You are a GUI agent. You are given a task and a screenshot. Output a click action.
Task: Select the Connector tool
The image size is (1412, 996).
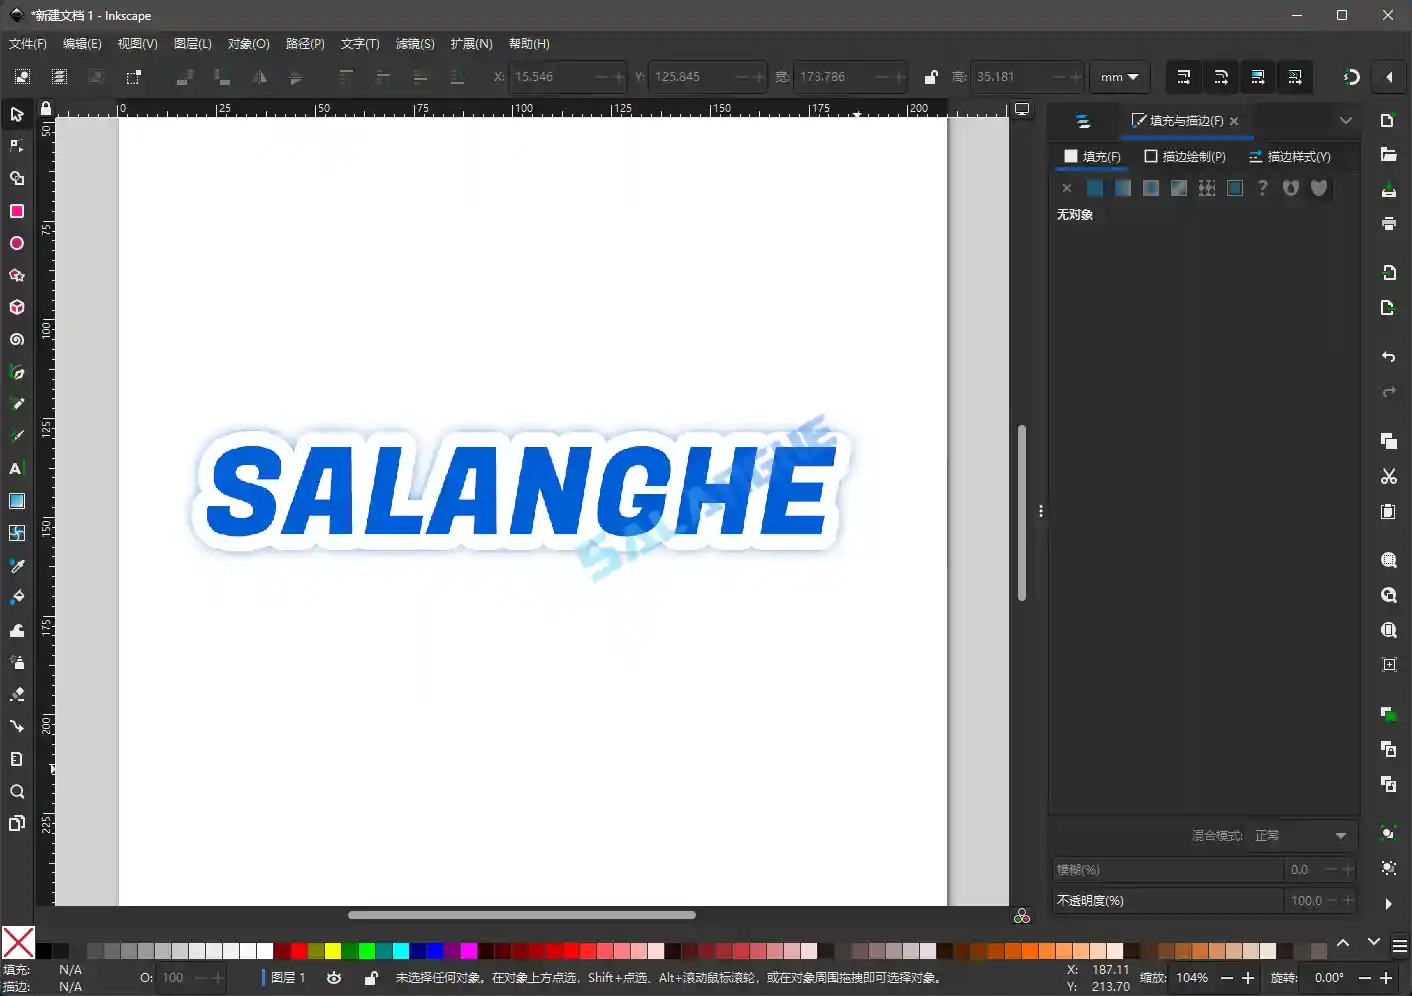click(x=17, y=726)
